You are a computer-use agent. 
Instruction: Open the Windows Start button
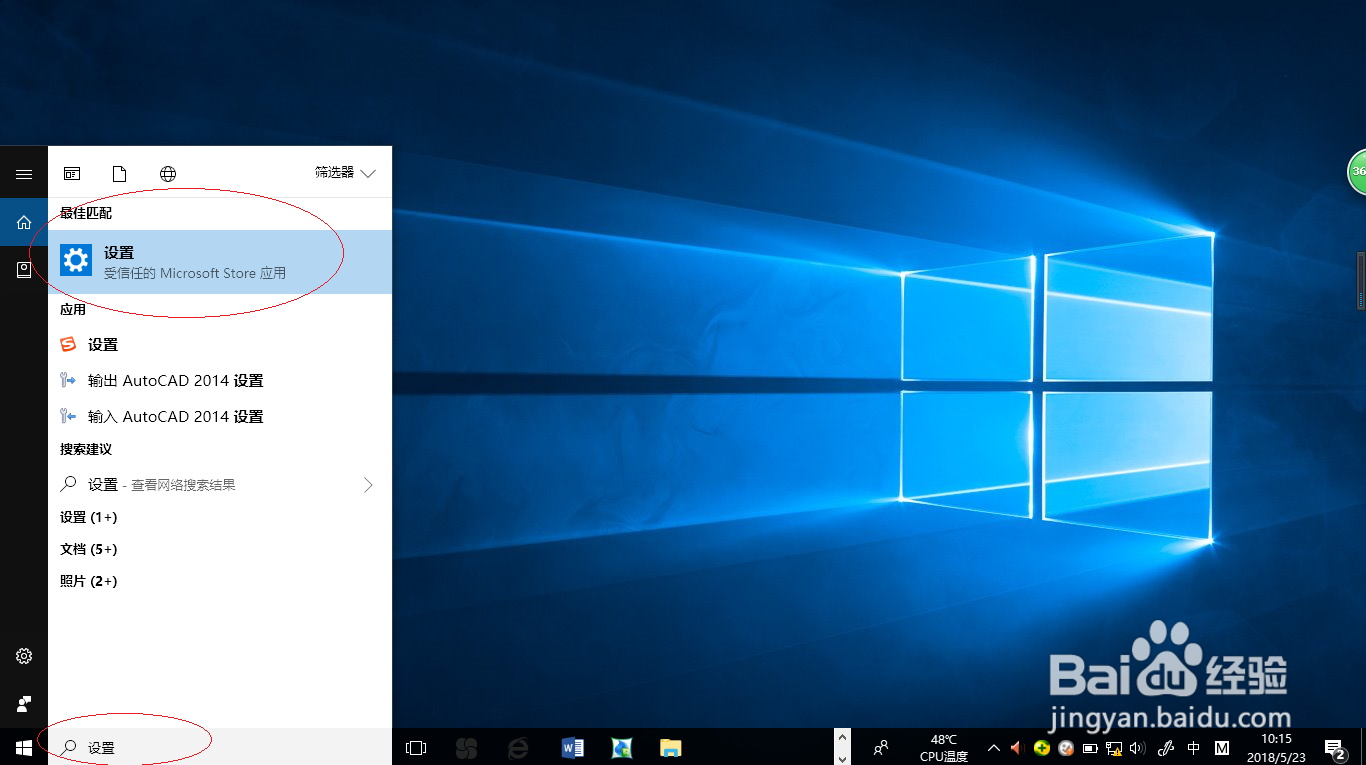click(x=24, y=747)
